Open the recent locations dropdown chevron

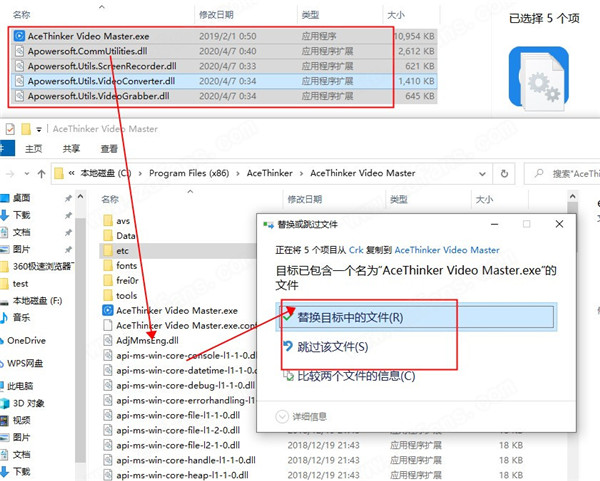pos(27,174)
